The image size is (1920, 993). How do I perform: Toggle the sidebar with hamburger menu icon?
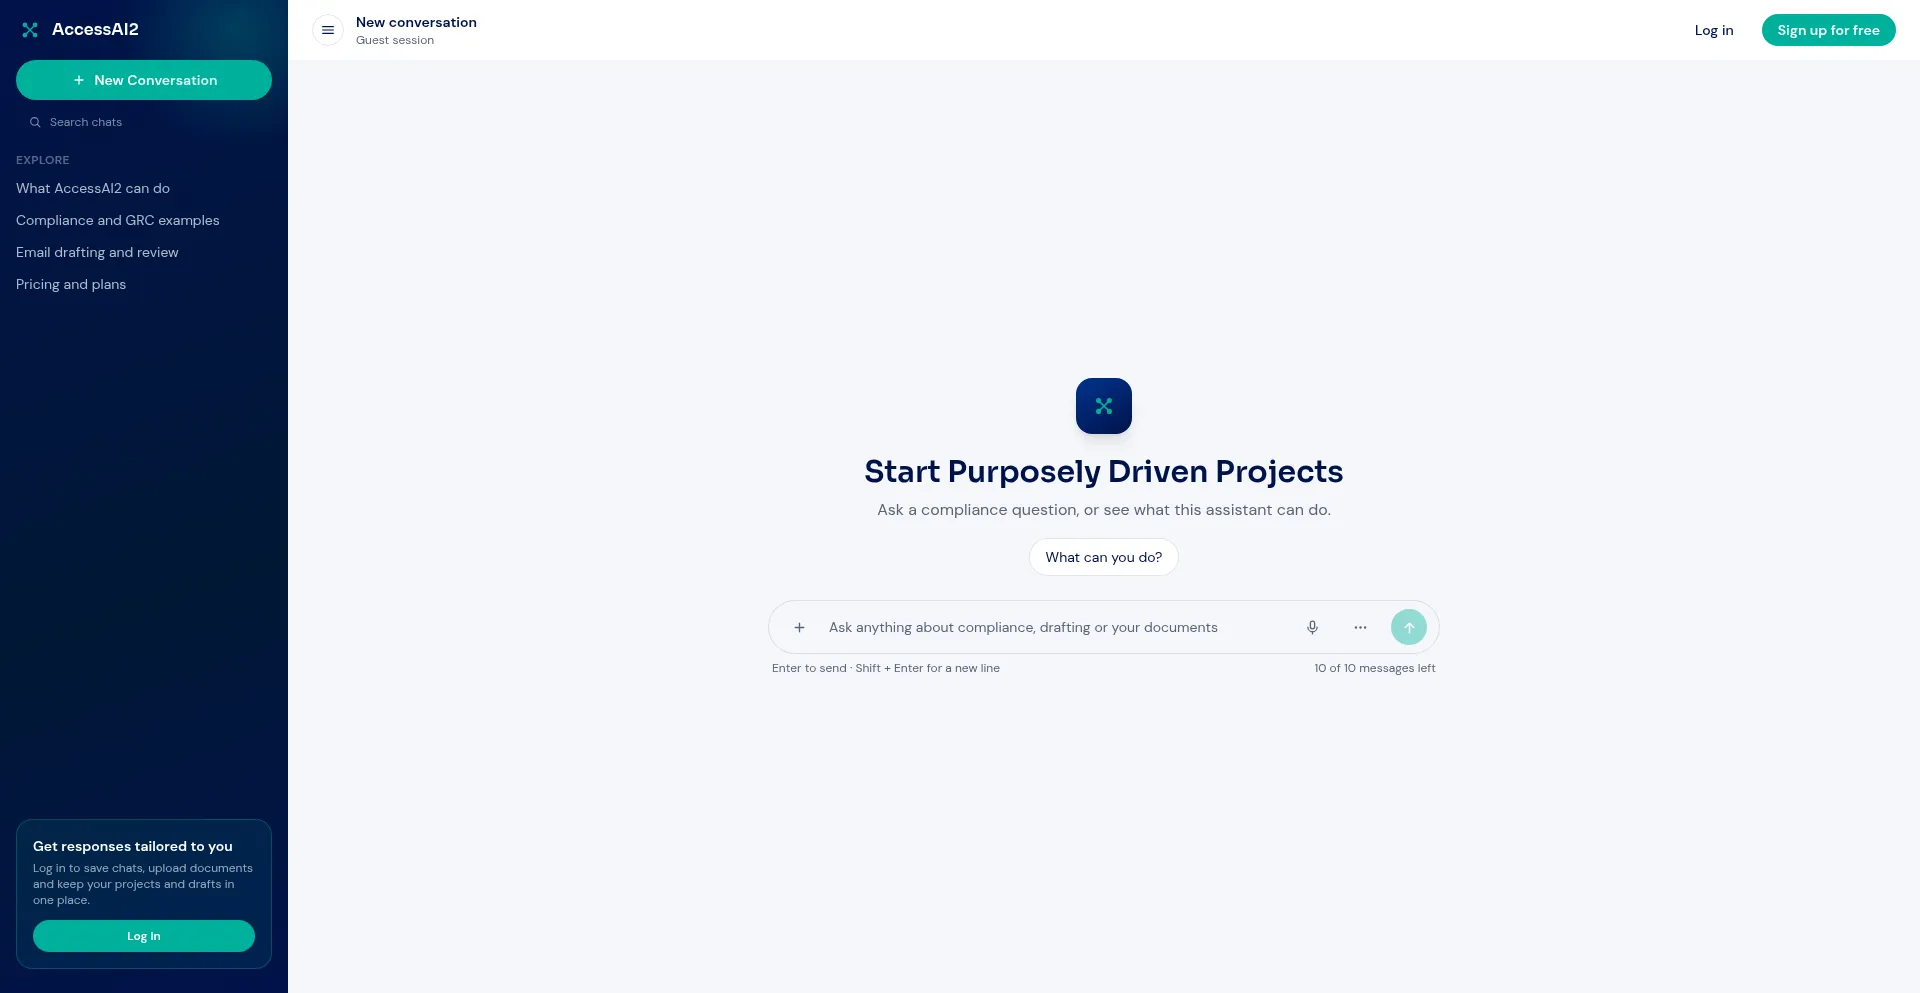(x=328, y=30)
